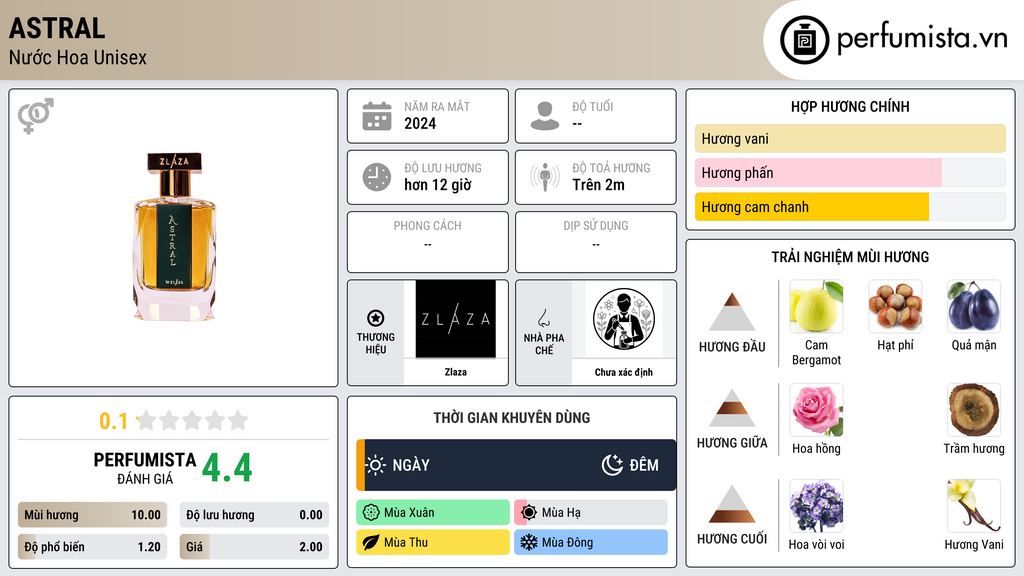Click the person icon beside Độ tuổi
The height and width of the screenshot is (576, 1024).
coord(545,116)
